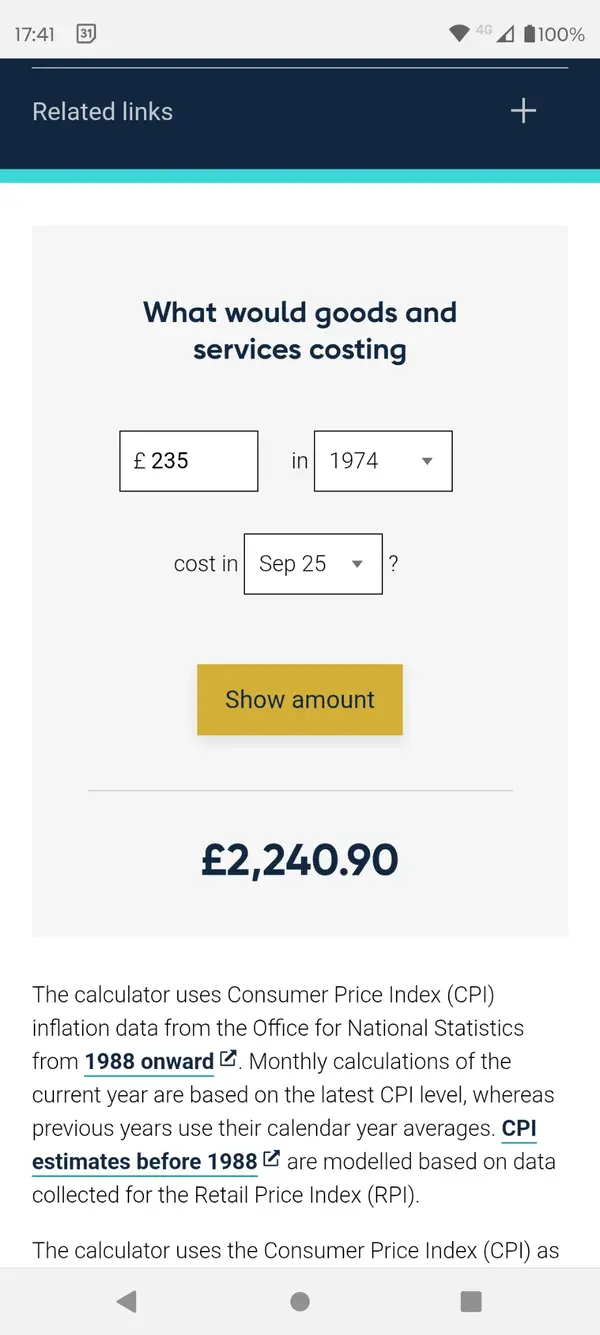The width and height of the screenshot is (600, 1335).
Task: Click the Show amount button
Action: 300,700
